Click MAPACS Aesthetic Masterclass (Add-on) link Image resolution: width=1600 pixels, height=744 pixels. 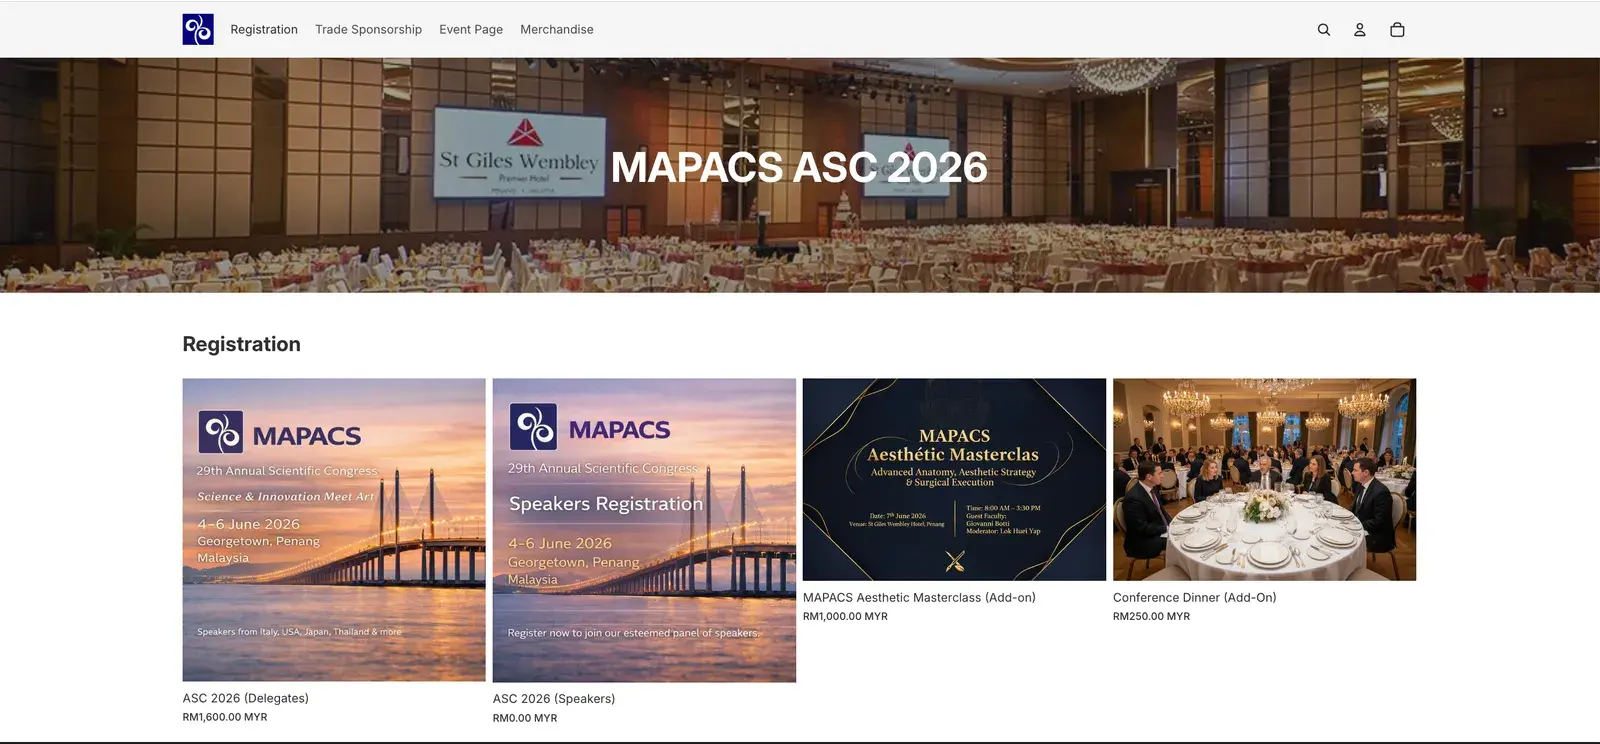point(919,598)
